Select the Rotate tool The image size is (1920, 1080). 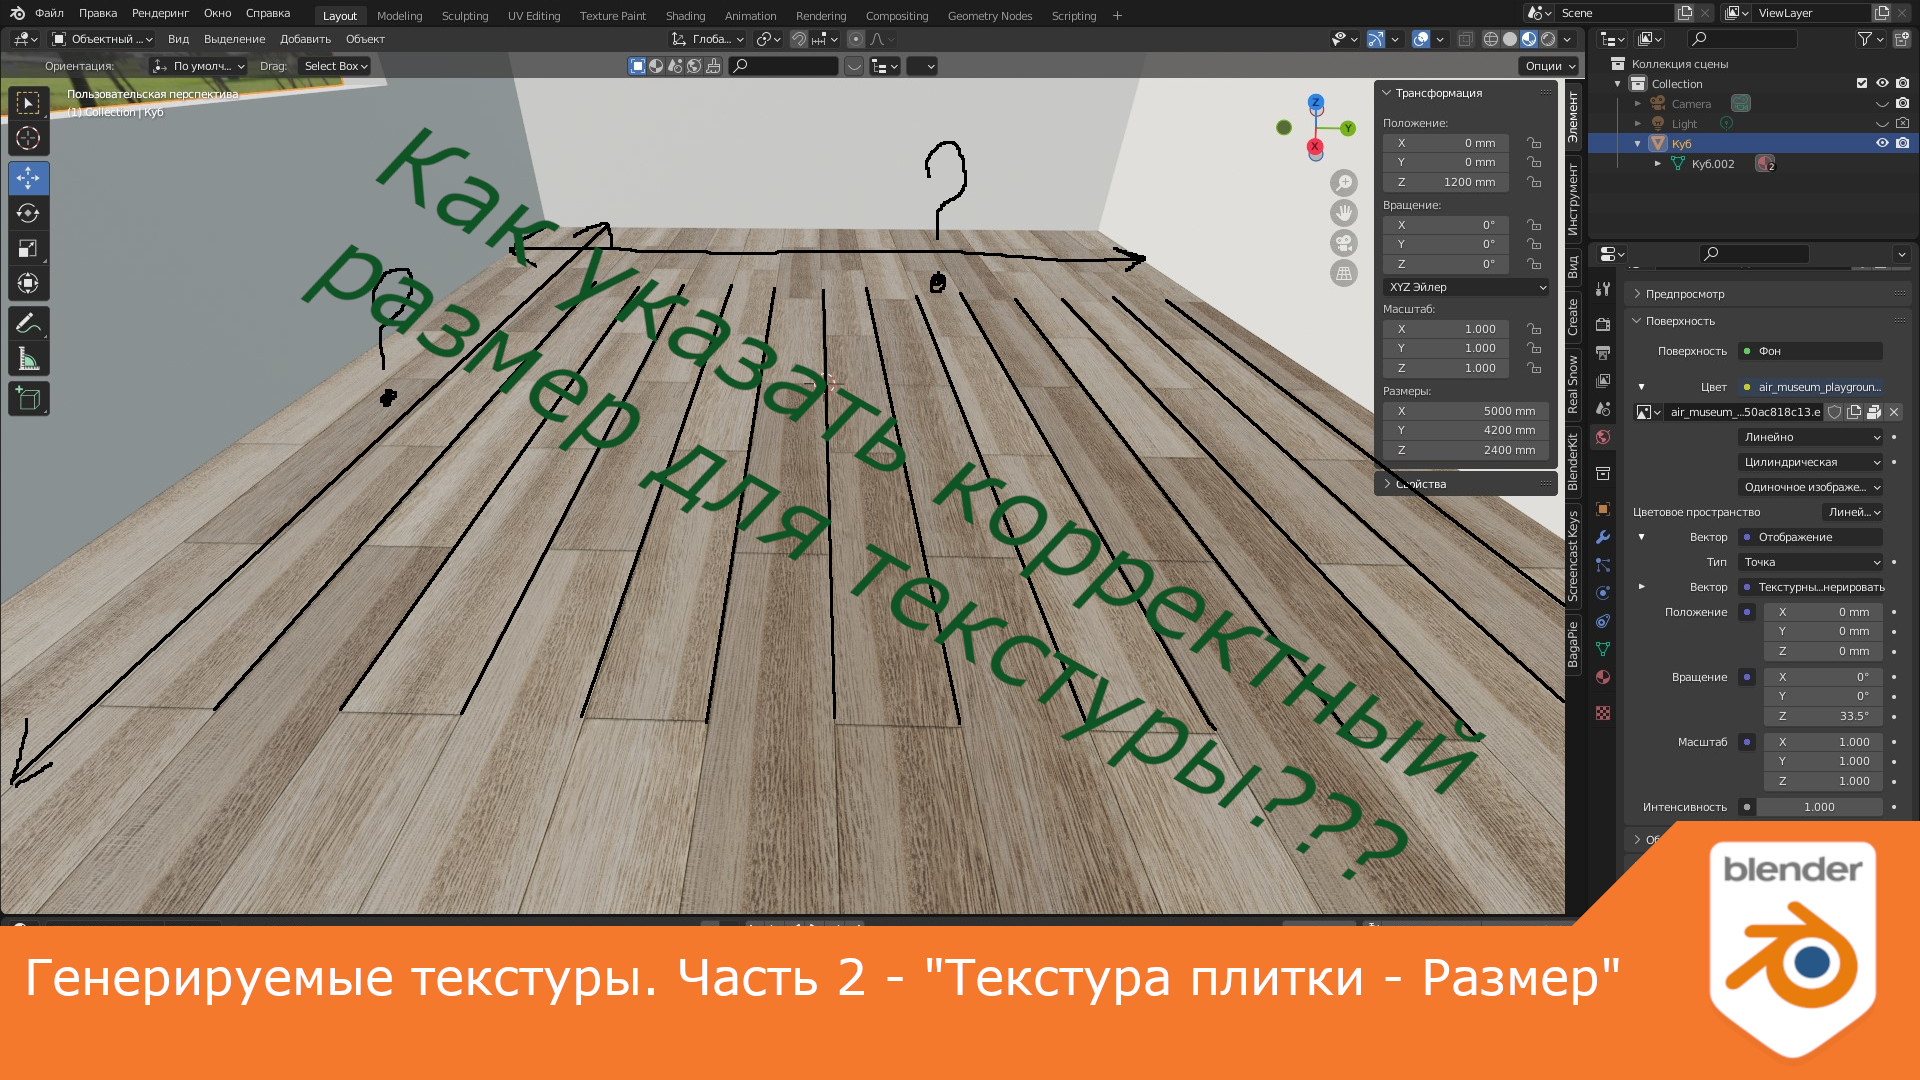pyautogui.click(x=28, y=213)
